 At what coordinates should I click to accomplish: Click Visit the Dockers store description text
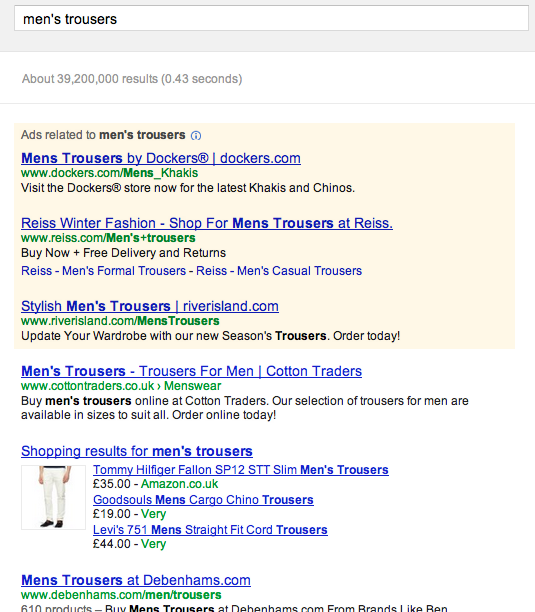tap(188, 188)
